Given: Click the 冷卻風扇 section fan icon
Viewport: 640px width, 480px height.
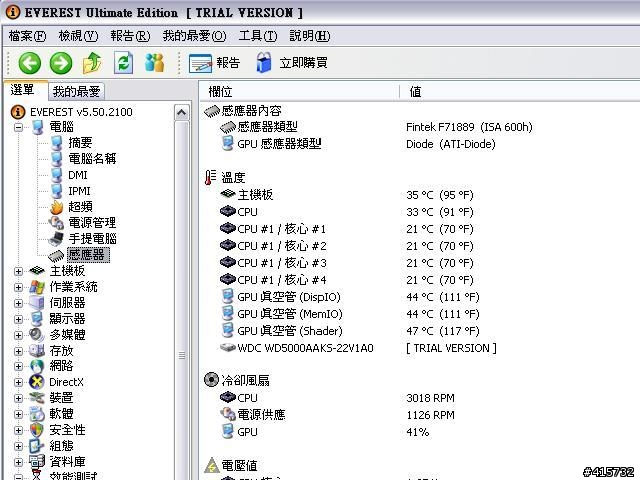Looking at the screenshot, I should [211, 380].
